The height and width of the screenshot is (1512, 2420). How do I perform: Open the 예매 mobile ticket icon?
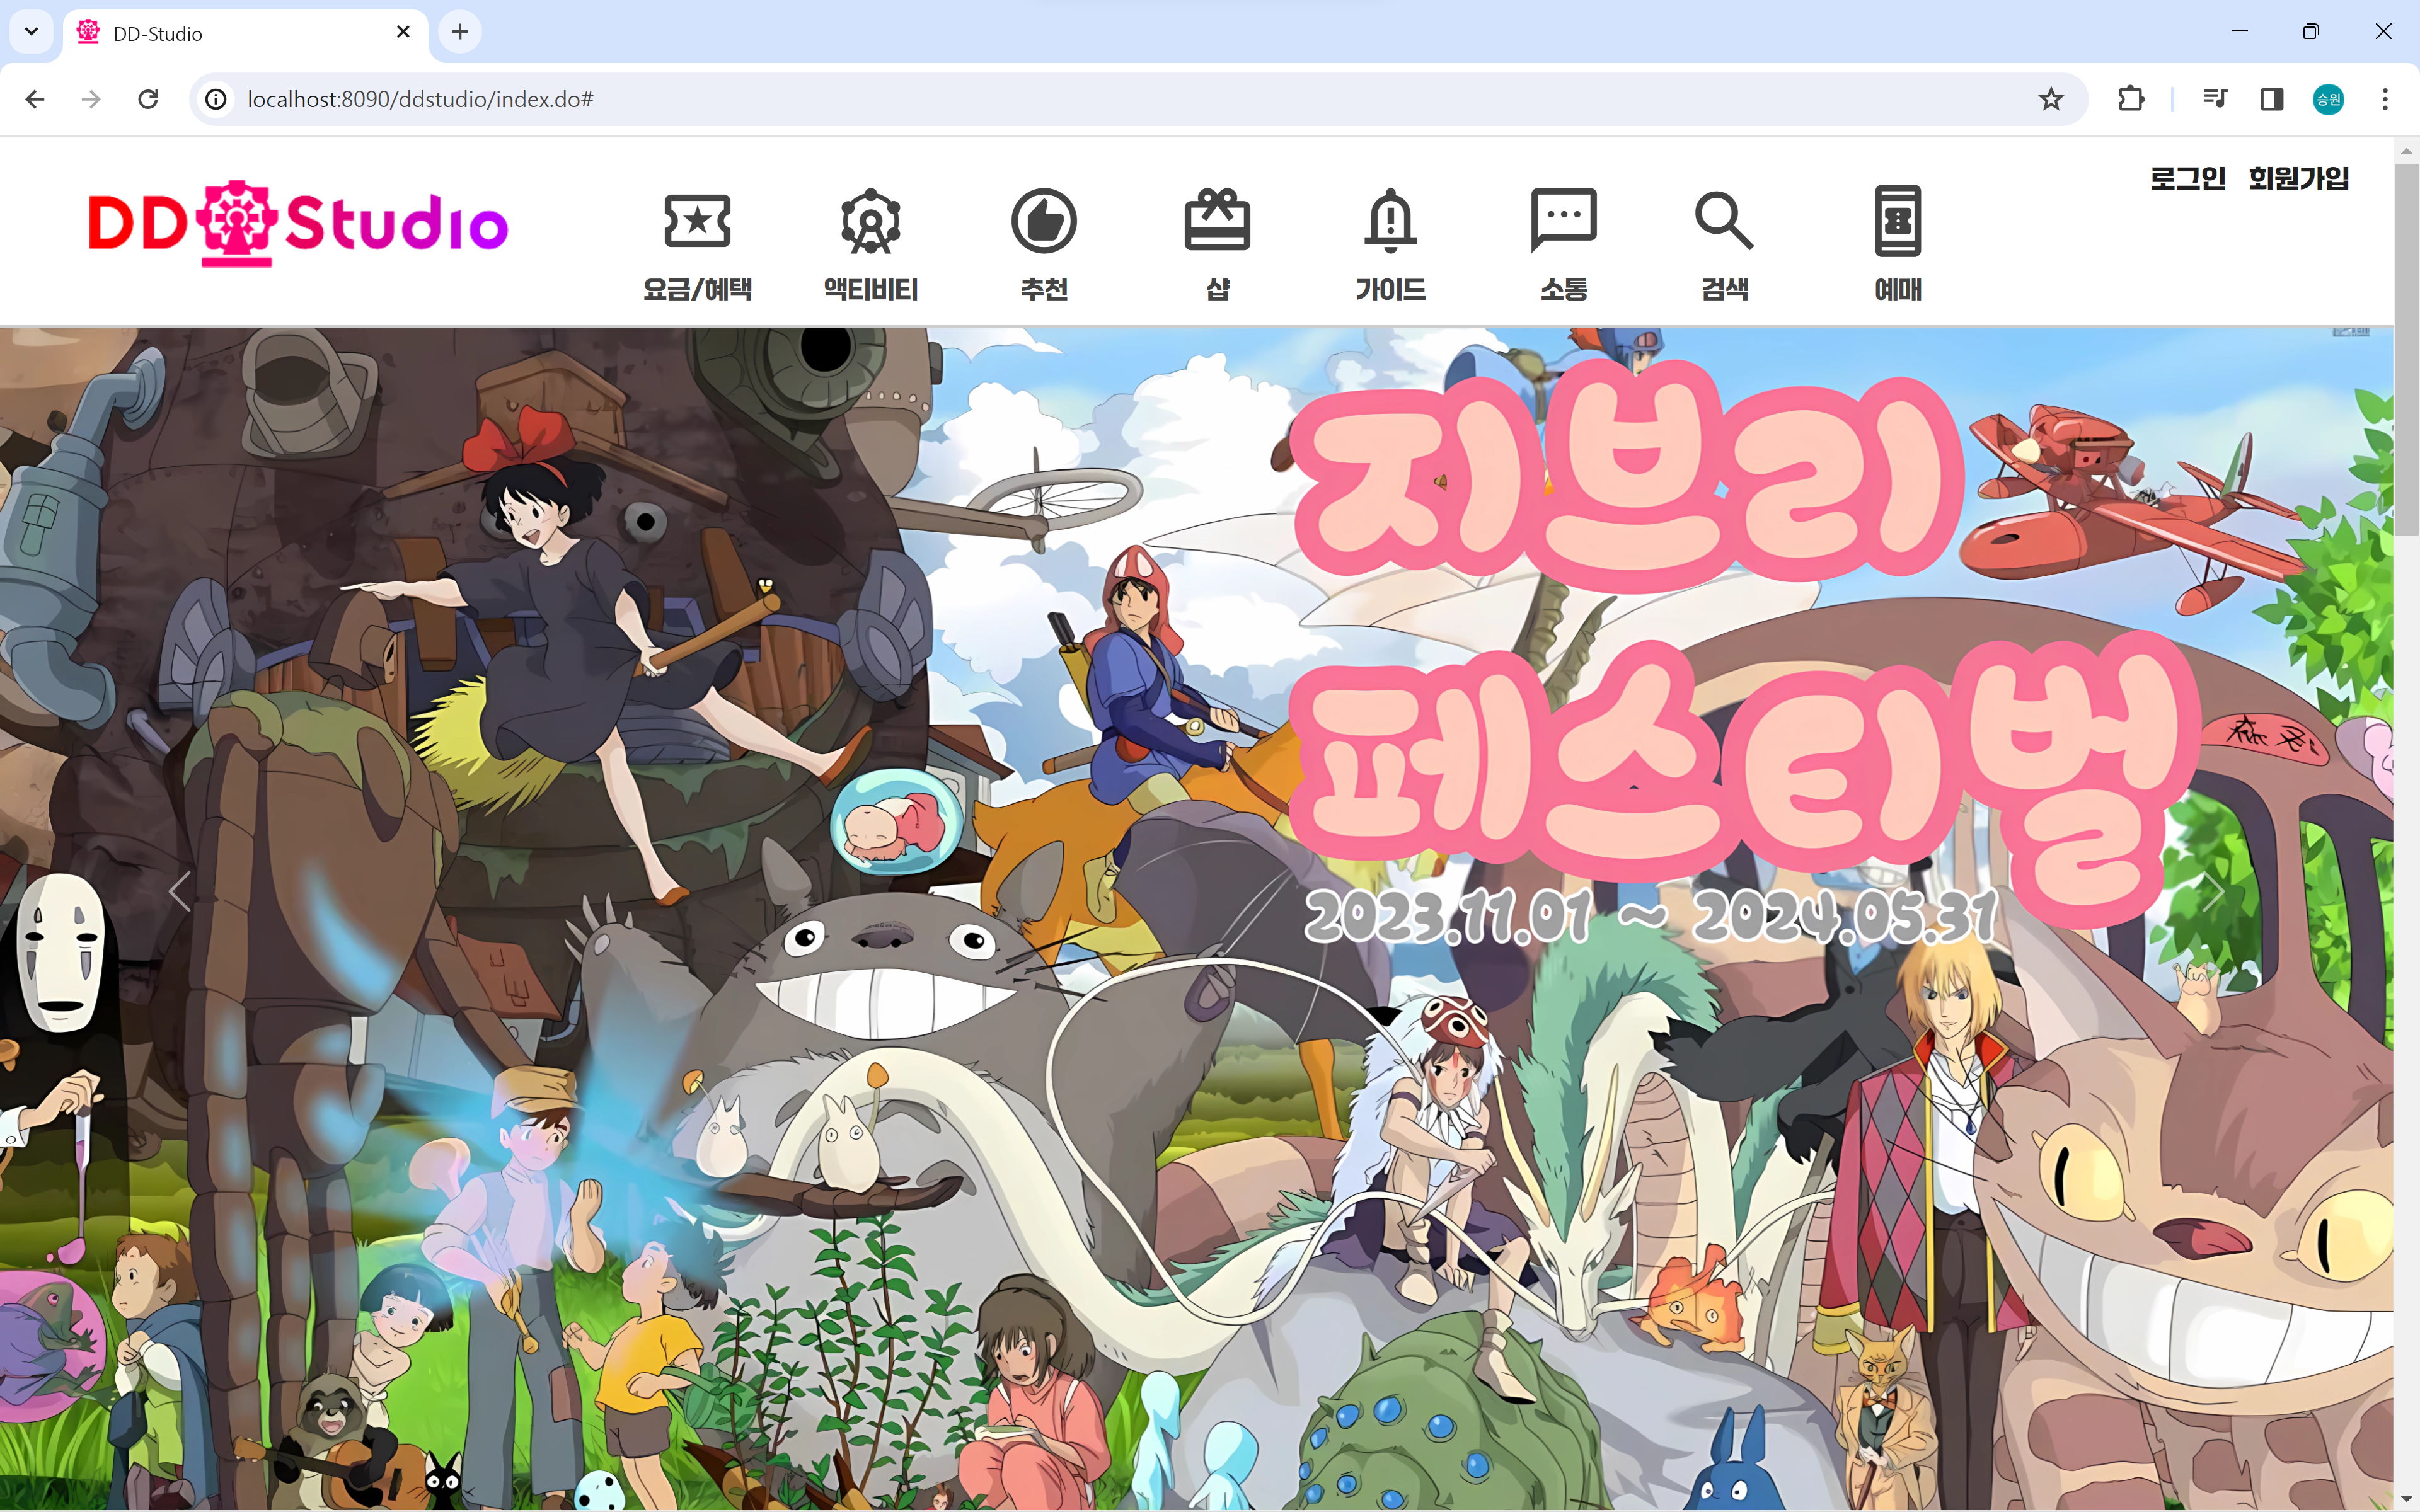[x=1898, y=221]
